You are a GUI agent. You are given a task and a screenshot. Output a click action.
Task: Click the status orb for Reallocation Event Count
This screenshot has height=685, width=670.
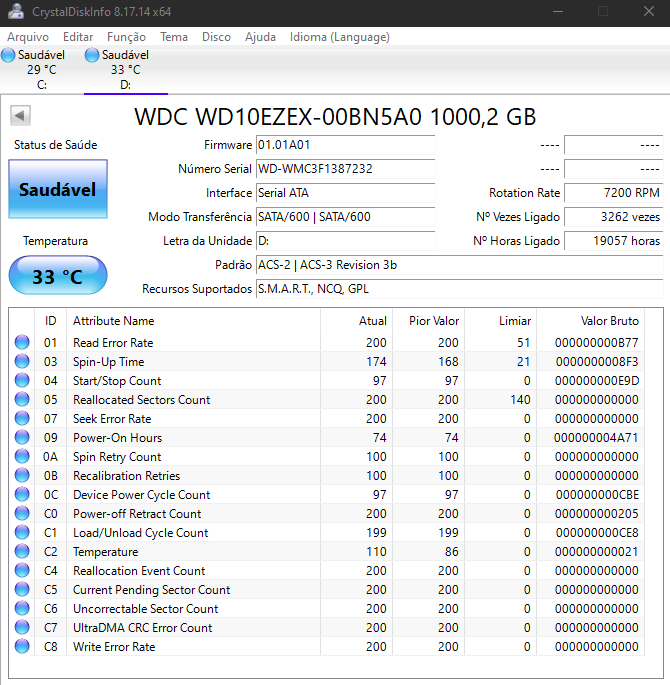[22, 570]
